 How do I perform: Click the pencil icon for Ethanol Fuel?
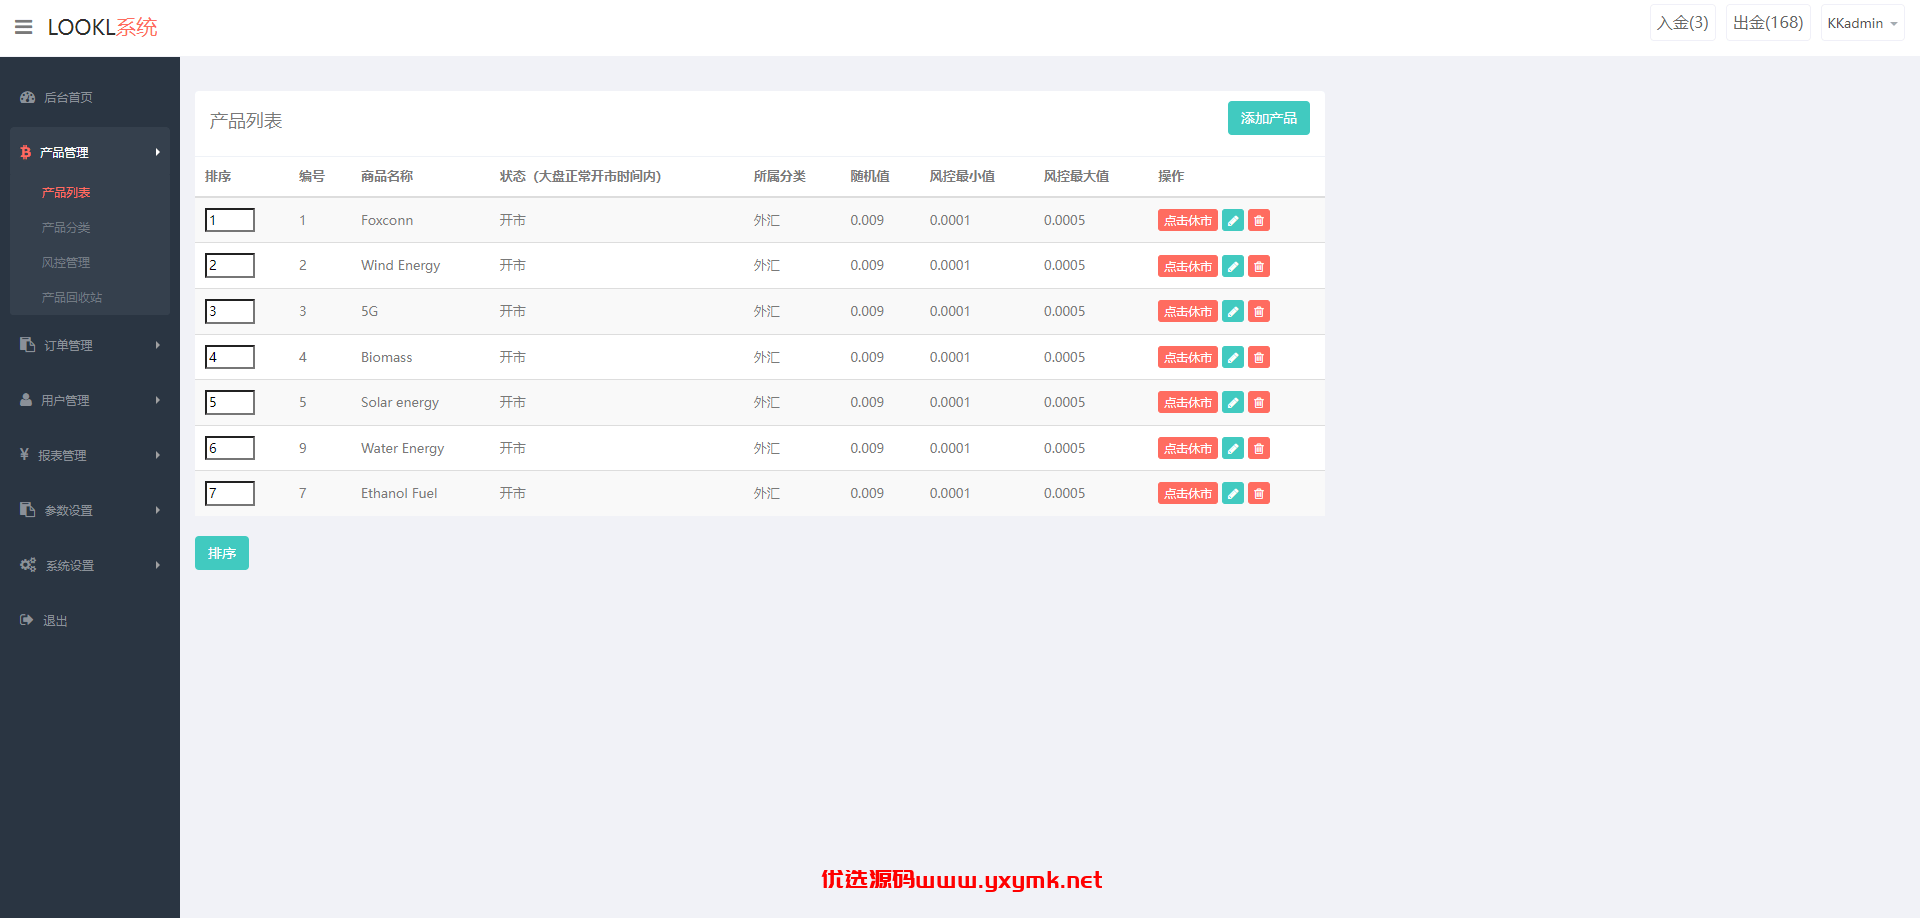click(1233, 493)
